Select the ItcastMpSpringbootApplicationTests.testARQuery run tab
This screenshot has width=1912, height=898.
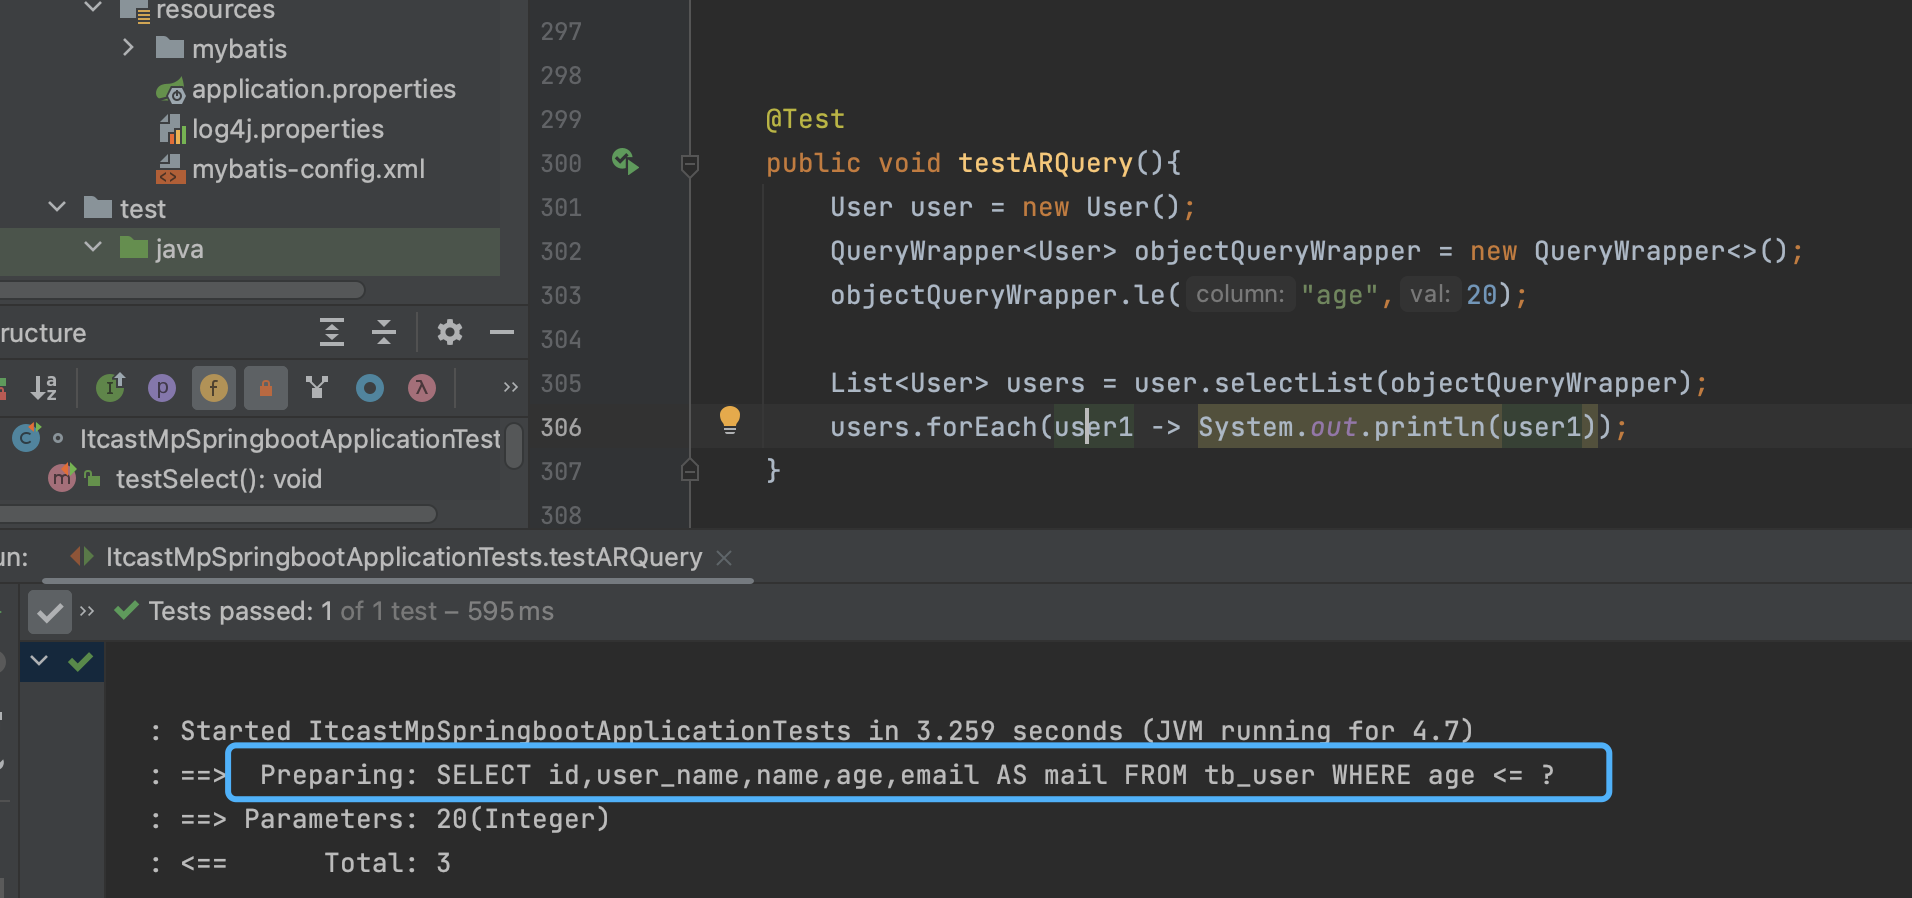(403, 558)
